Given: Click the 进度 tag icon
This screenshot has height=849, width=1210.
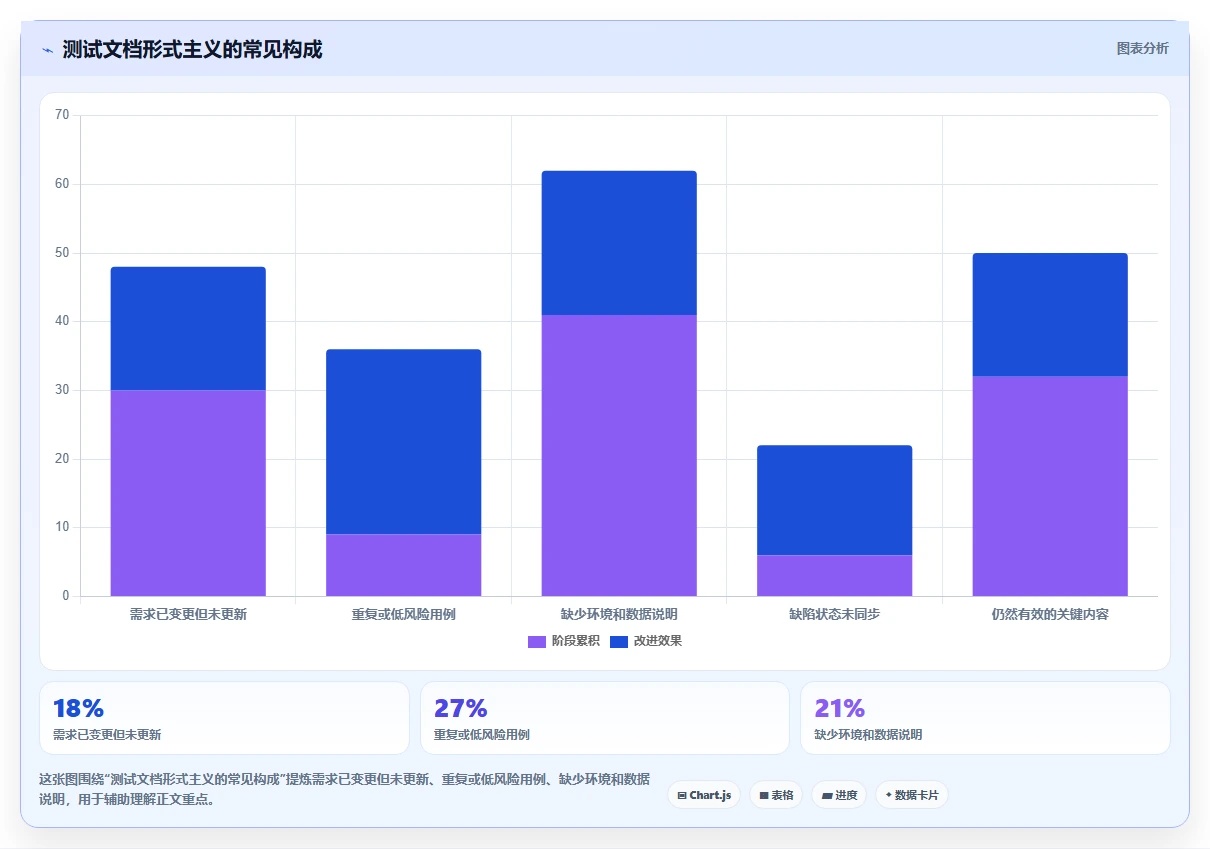Looking at the screenshot, I should pos(827,796).
